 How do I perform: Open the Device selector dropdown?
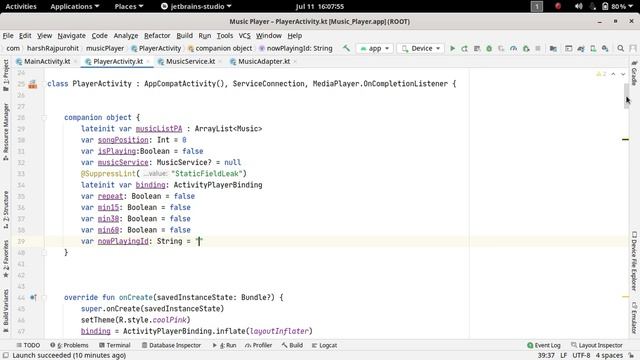coord(421,48)
